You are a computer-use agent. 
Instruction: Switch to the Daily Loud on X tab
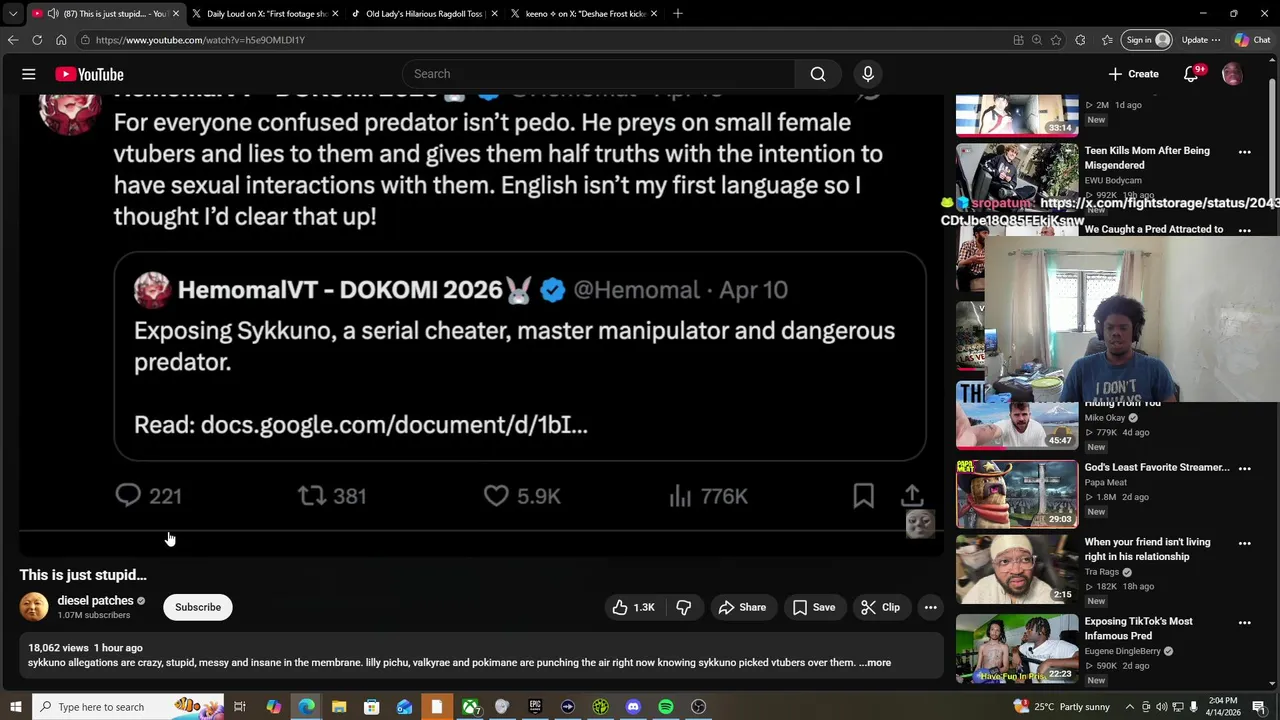coord(264,13)
